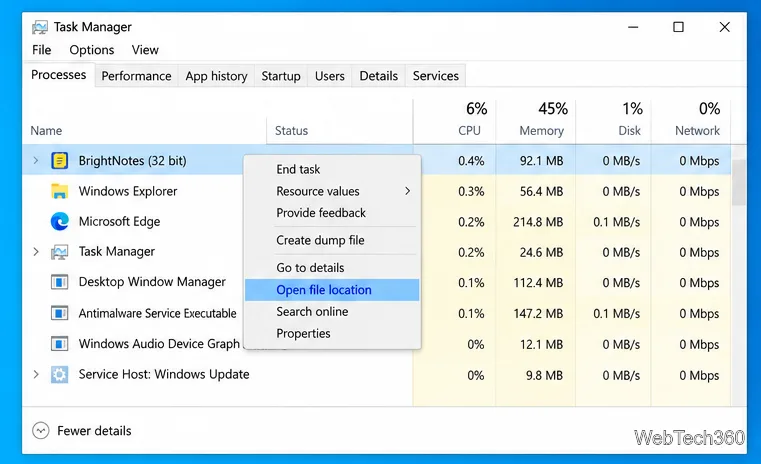Select the Windows Explorer process name
Image resolution: width=761 pixels, height=464 pixels.
[x=128, y=191]
